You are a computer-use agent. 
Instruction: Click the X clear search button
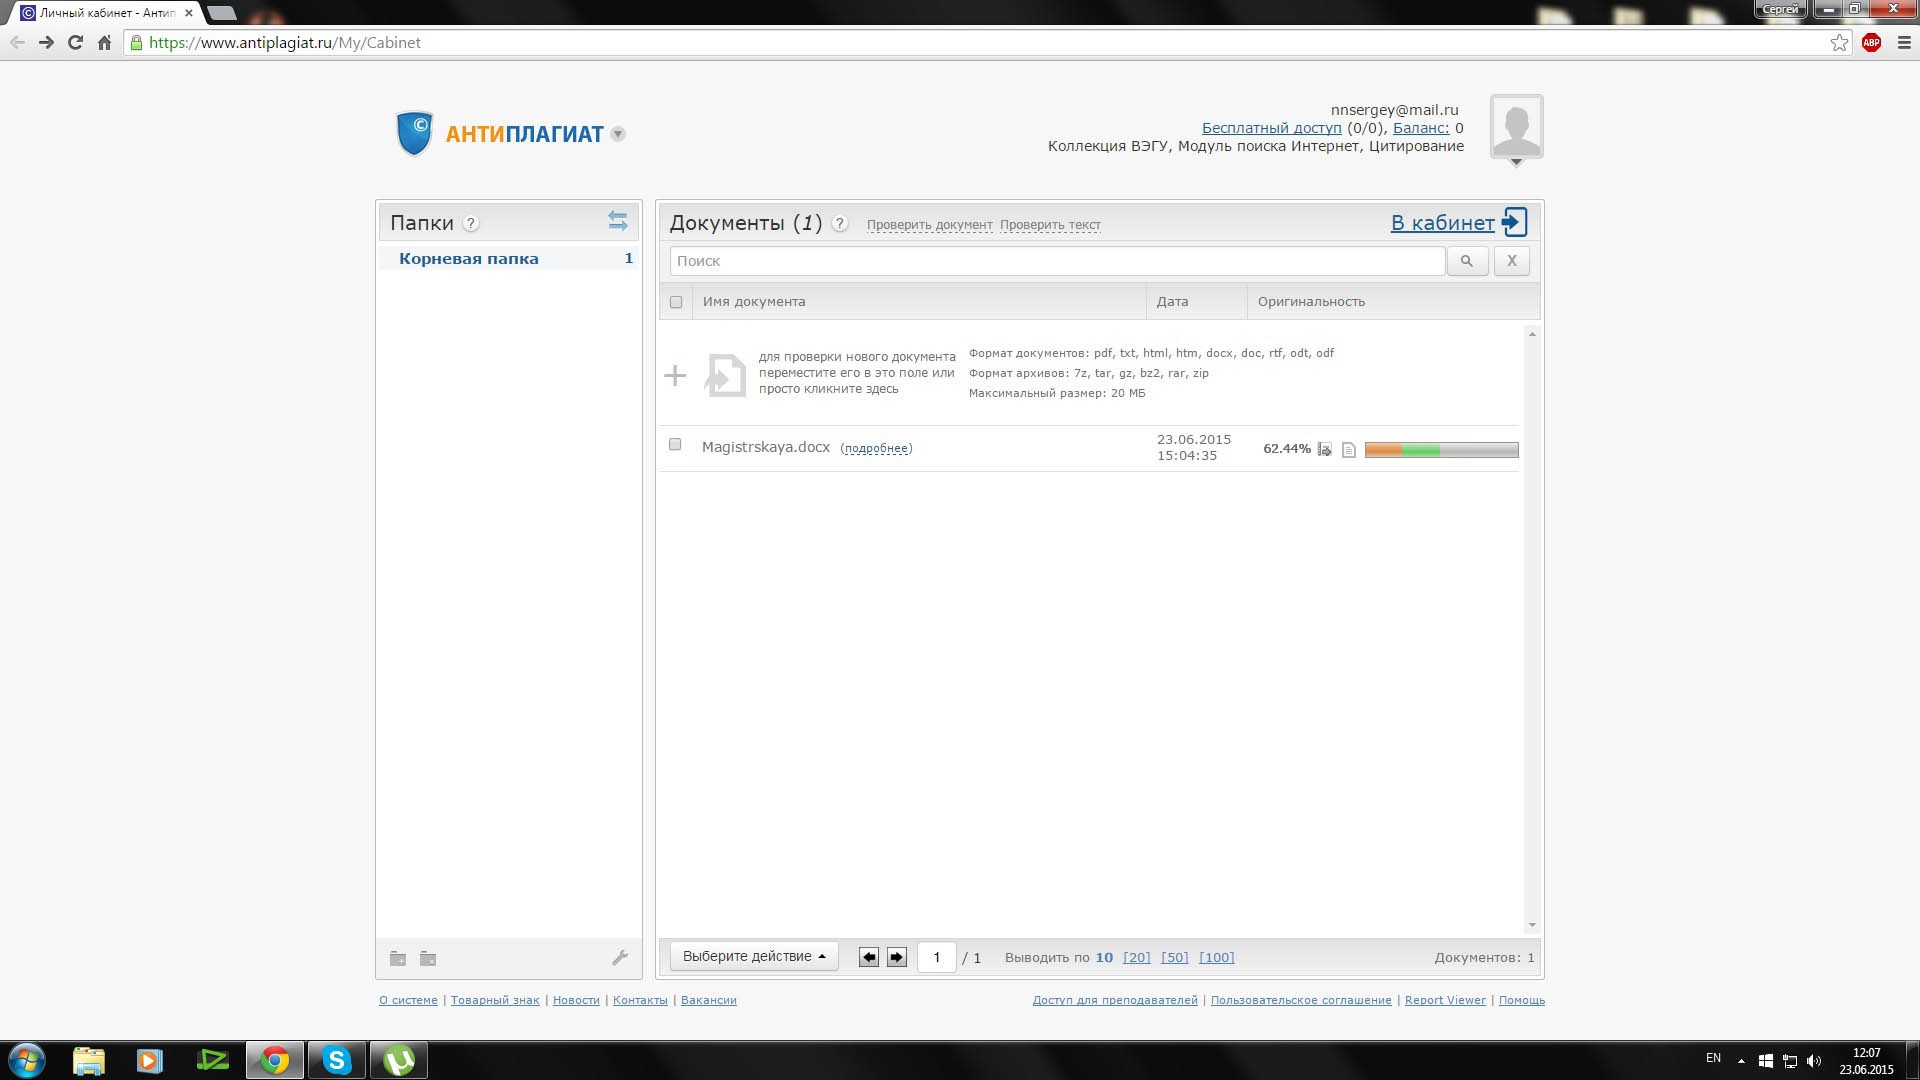click(x=1511, y=261)
